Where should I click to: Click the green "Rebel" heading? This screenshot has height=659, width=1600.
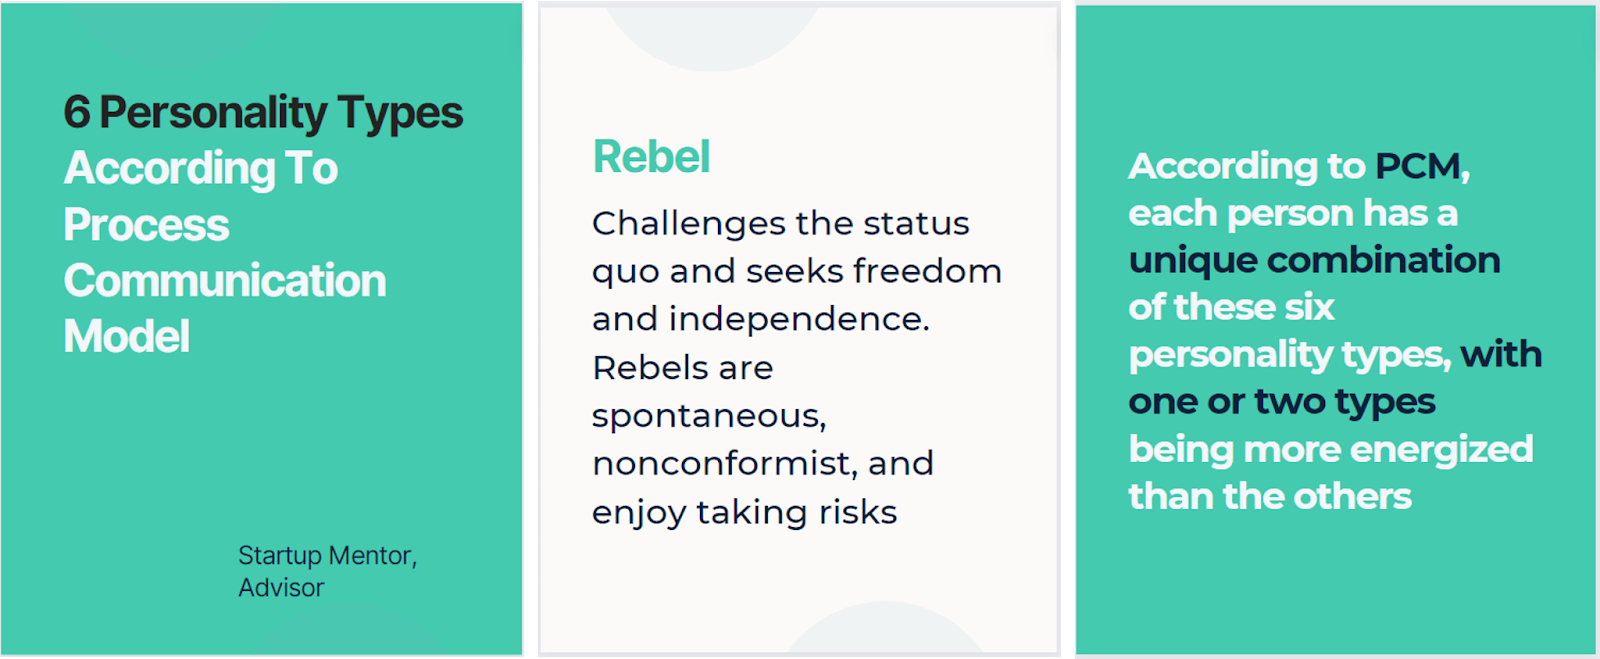point(651,157)
